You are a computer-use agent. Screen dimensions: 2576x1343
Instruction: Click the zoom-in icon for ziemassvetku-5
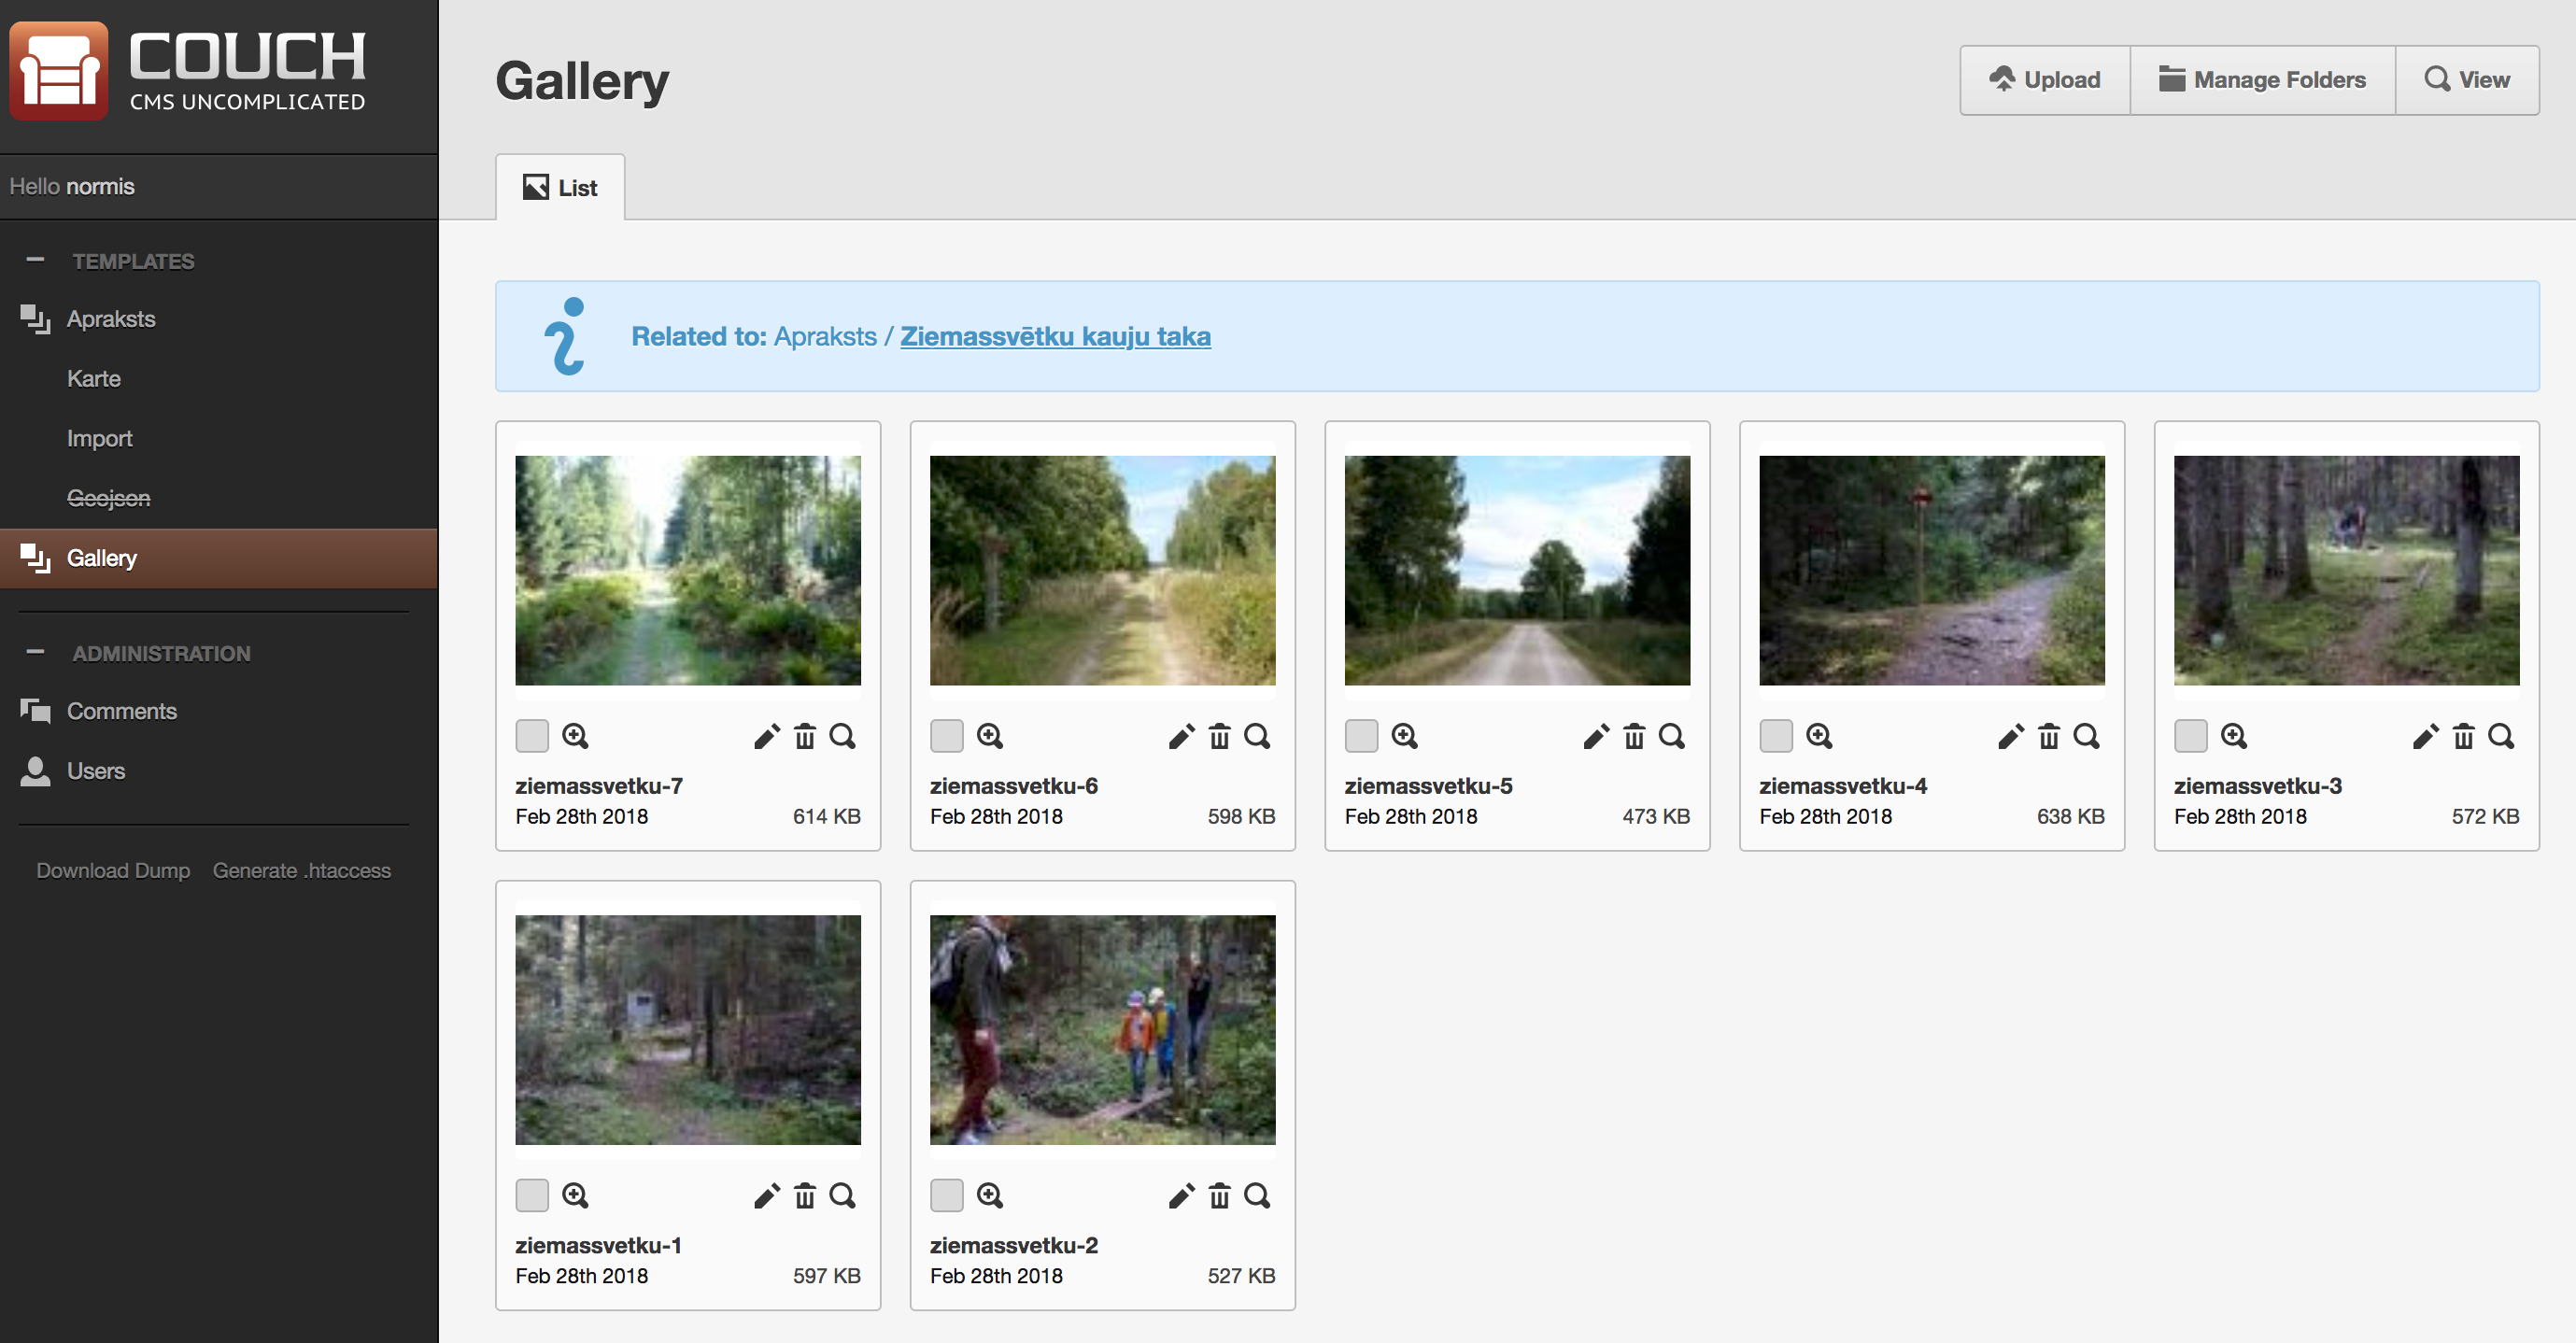pyautogui.click(x=1405, y=736)
